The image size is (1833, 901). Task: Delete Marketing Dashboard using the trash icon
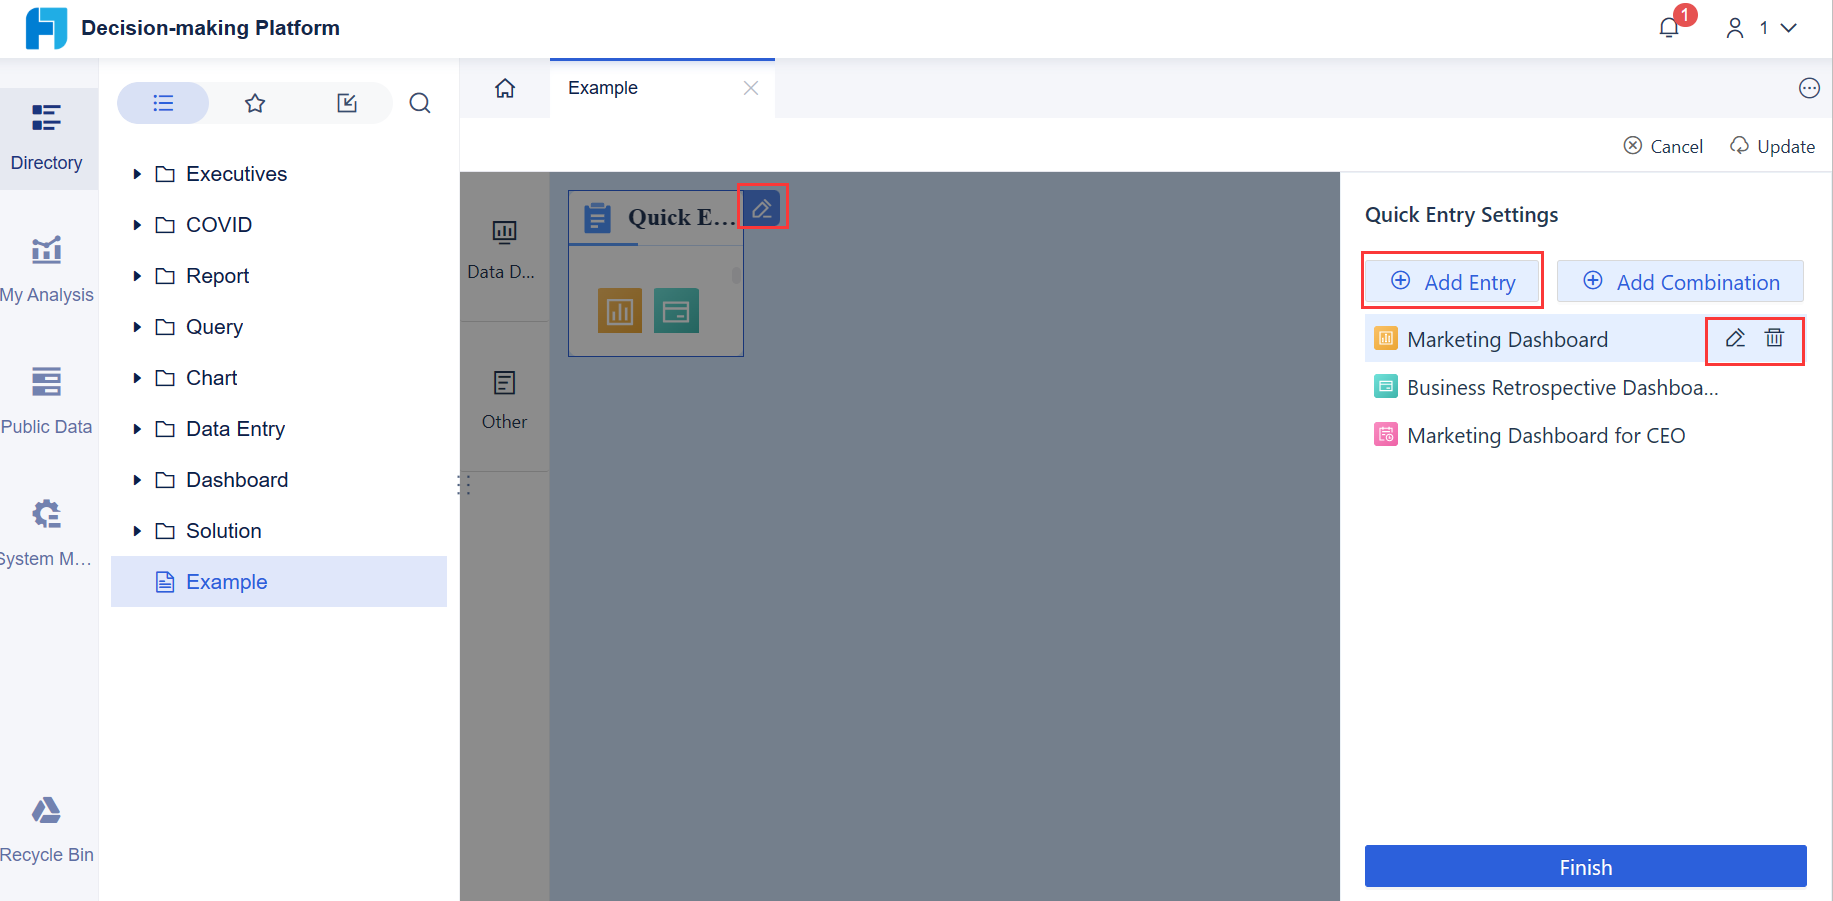[x=1775, y=338]
